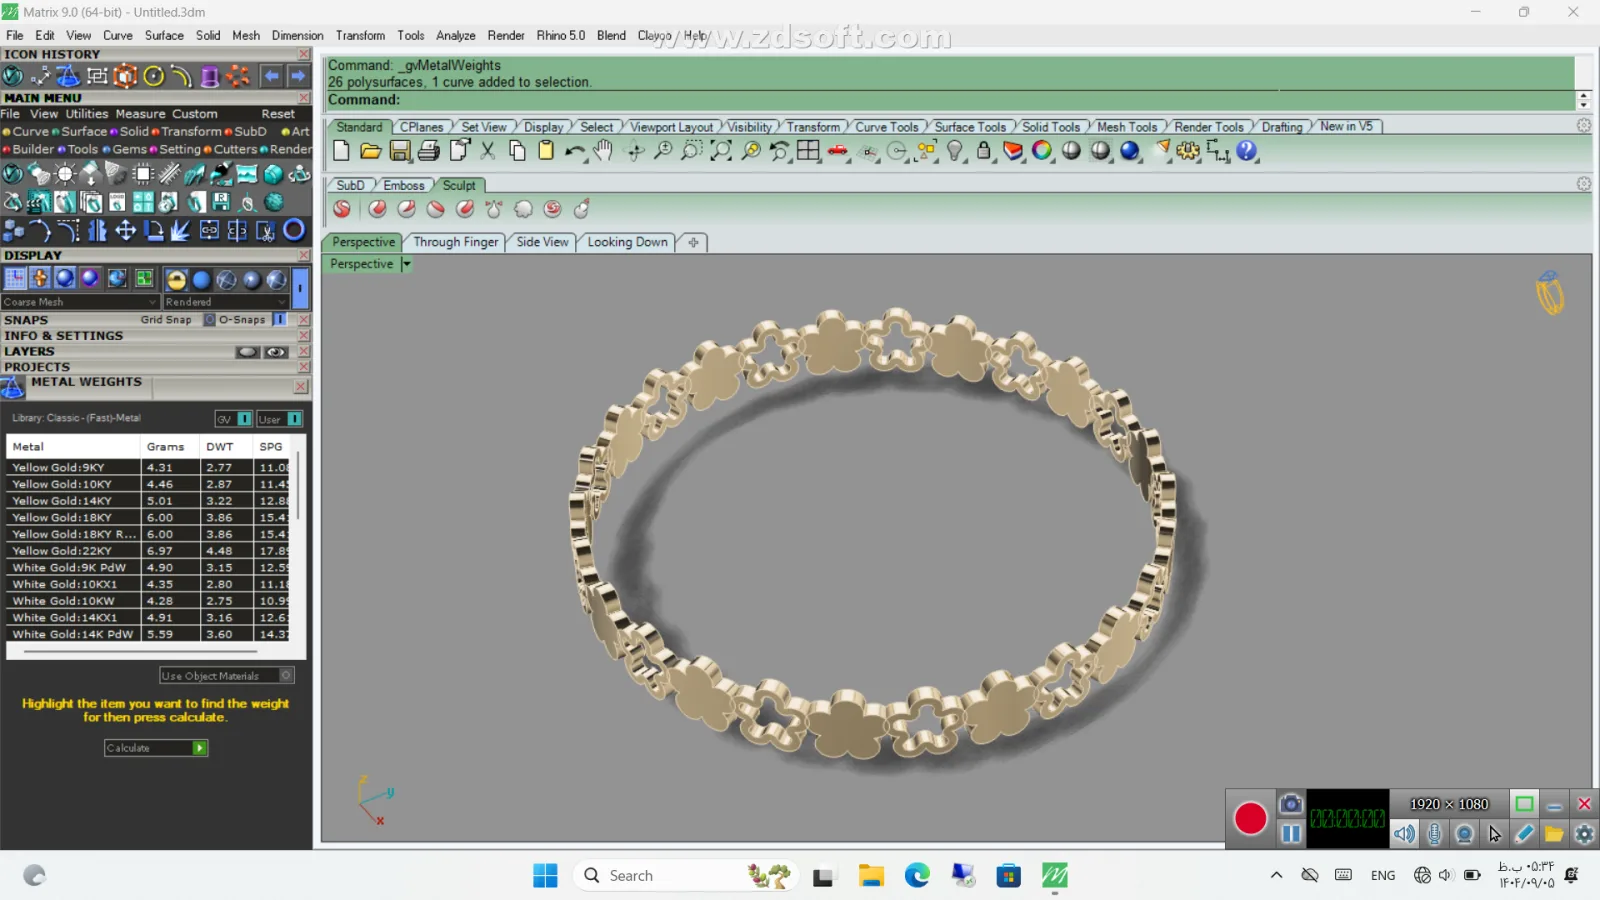Click the recorder camera snapshot icon
The image size is (1600, 900).
pyautogui.click(x=1291, y=803)
